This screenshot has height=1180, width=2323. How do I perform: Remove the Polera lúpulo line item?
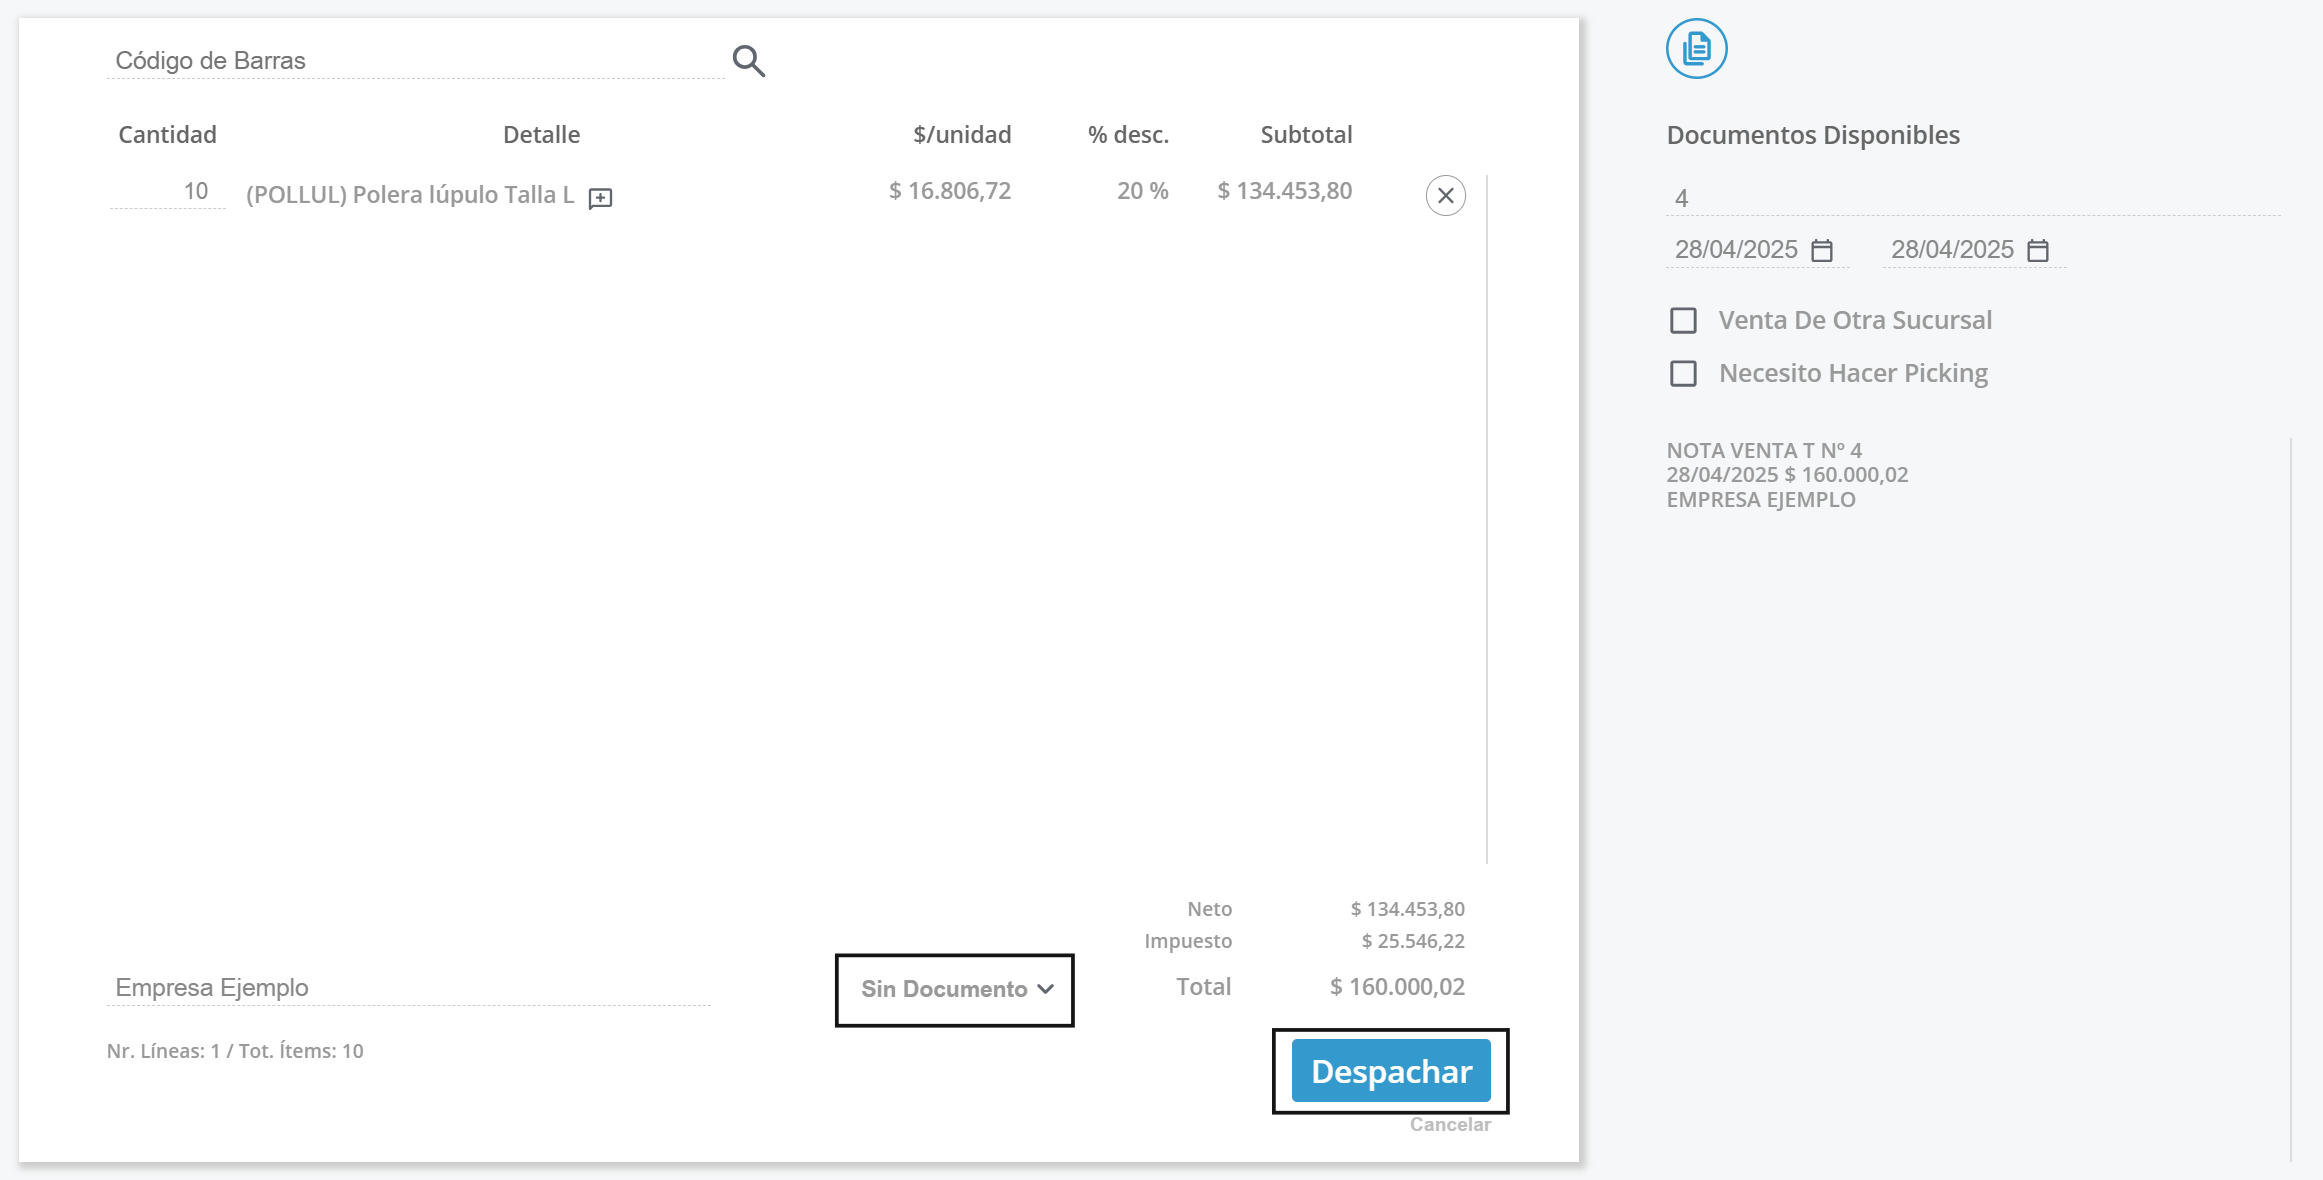coord(1445,196)
